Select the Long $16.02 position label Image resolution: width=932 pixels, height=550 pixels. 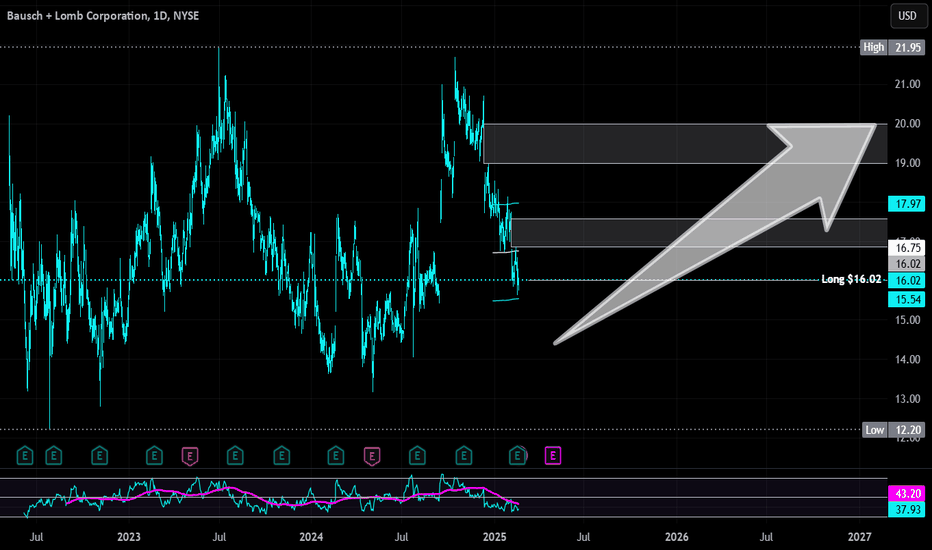point(851,279)
